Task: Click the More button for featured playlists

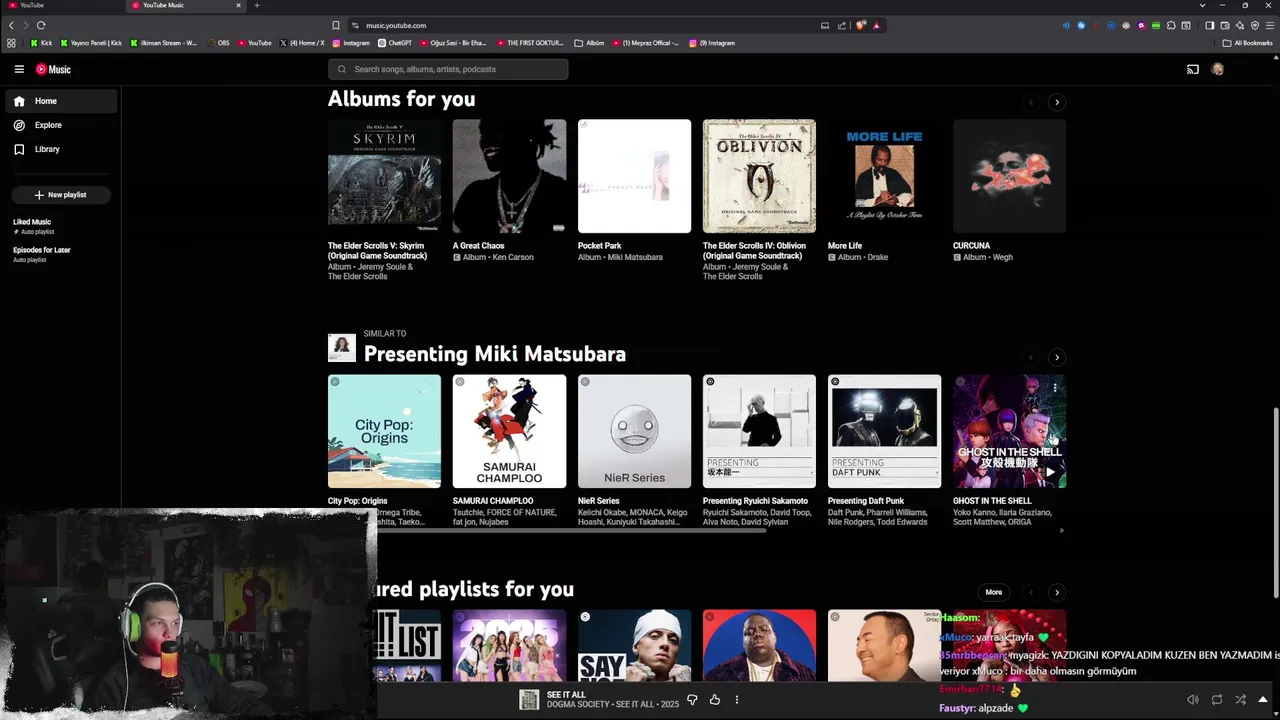Action: click(x=993, y=592)
